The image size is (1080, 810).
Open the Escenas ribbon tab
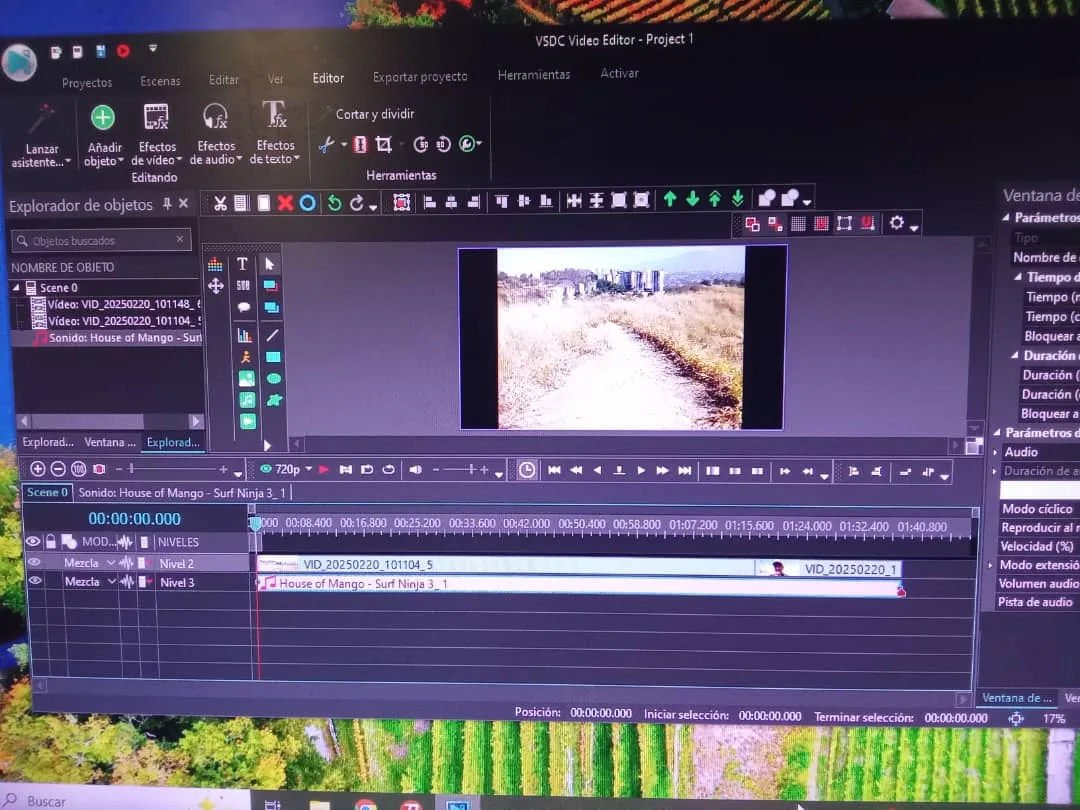pyautogui.click(x=160, y=81)
